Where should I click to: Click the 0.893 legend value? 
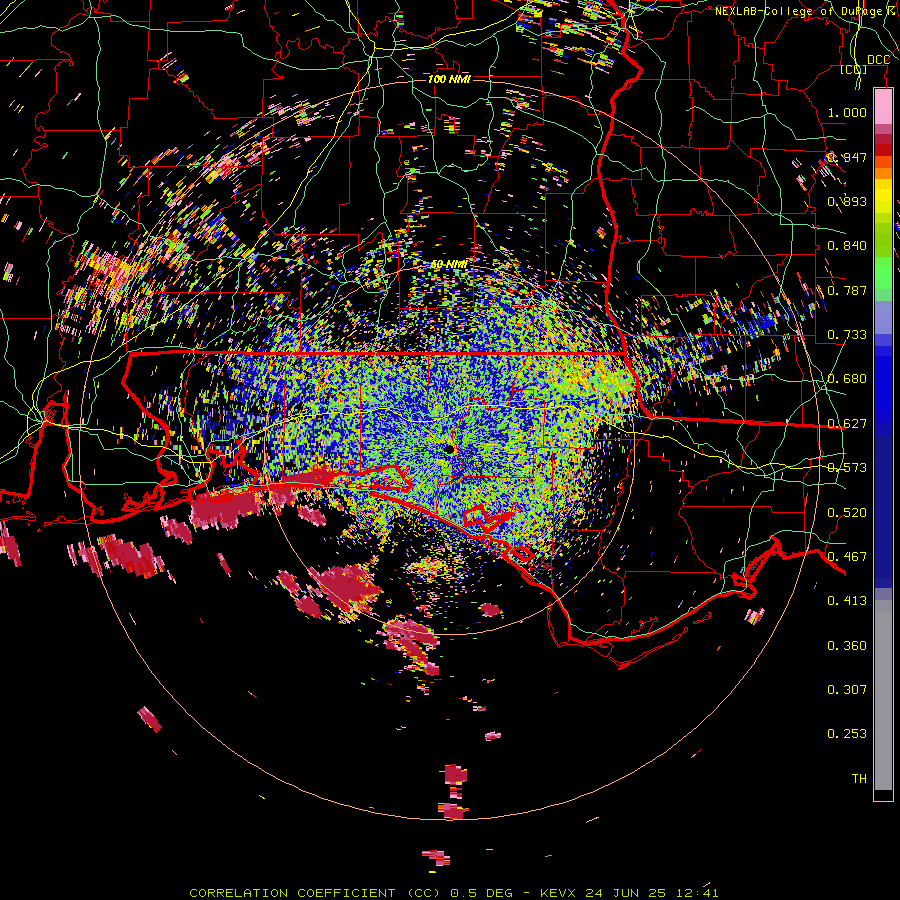847,201
